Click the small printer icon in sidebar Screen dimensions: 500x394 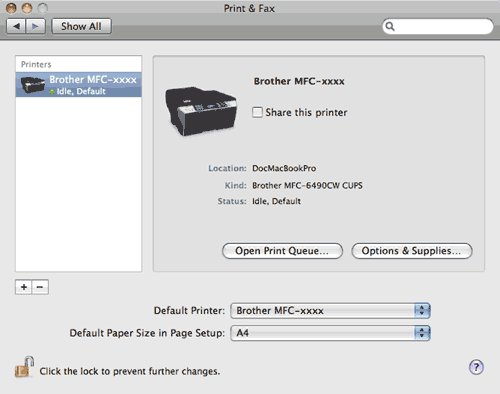[x=33, y=85]
